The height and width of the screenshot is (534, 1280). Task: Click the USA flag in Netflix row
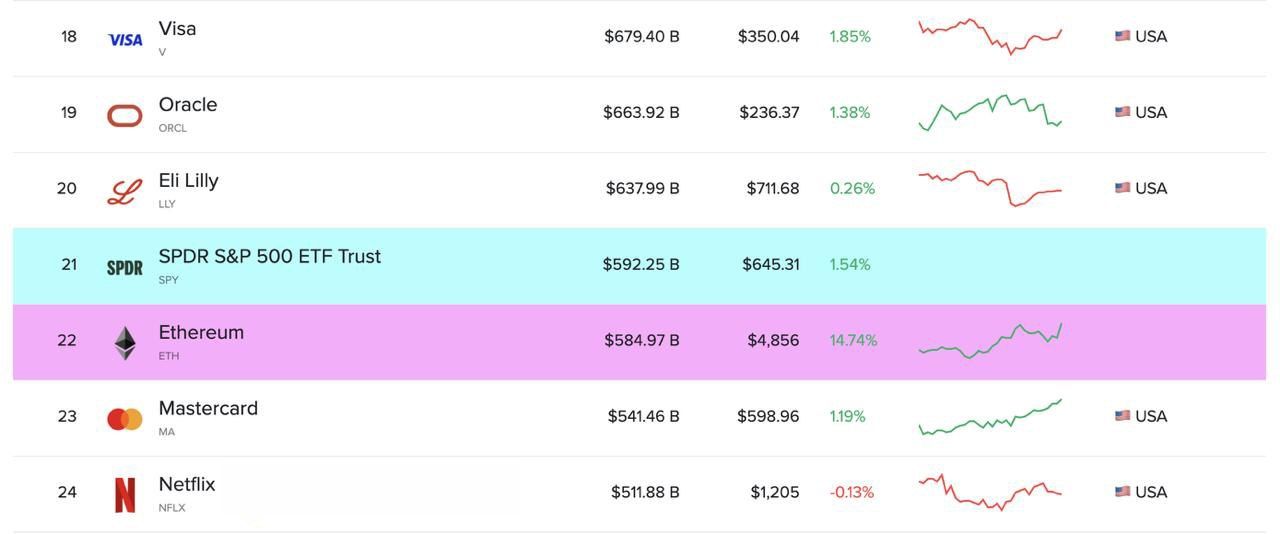click(x=1123, y=492)
